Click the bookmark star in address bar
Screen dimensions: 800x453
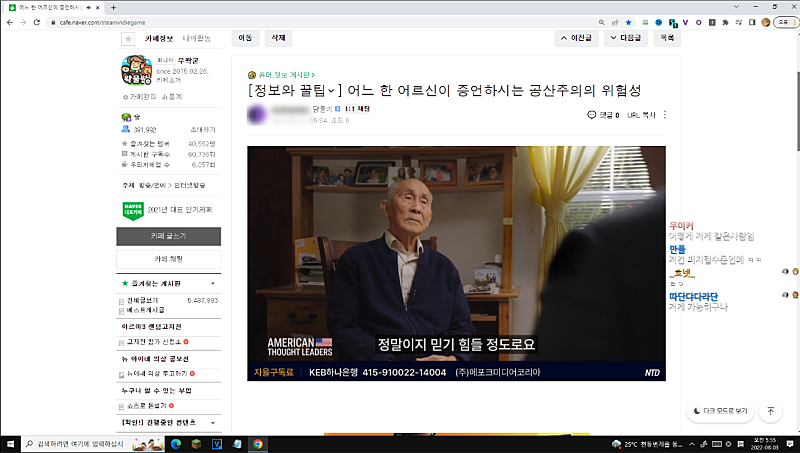628,21
